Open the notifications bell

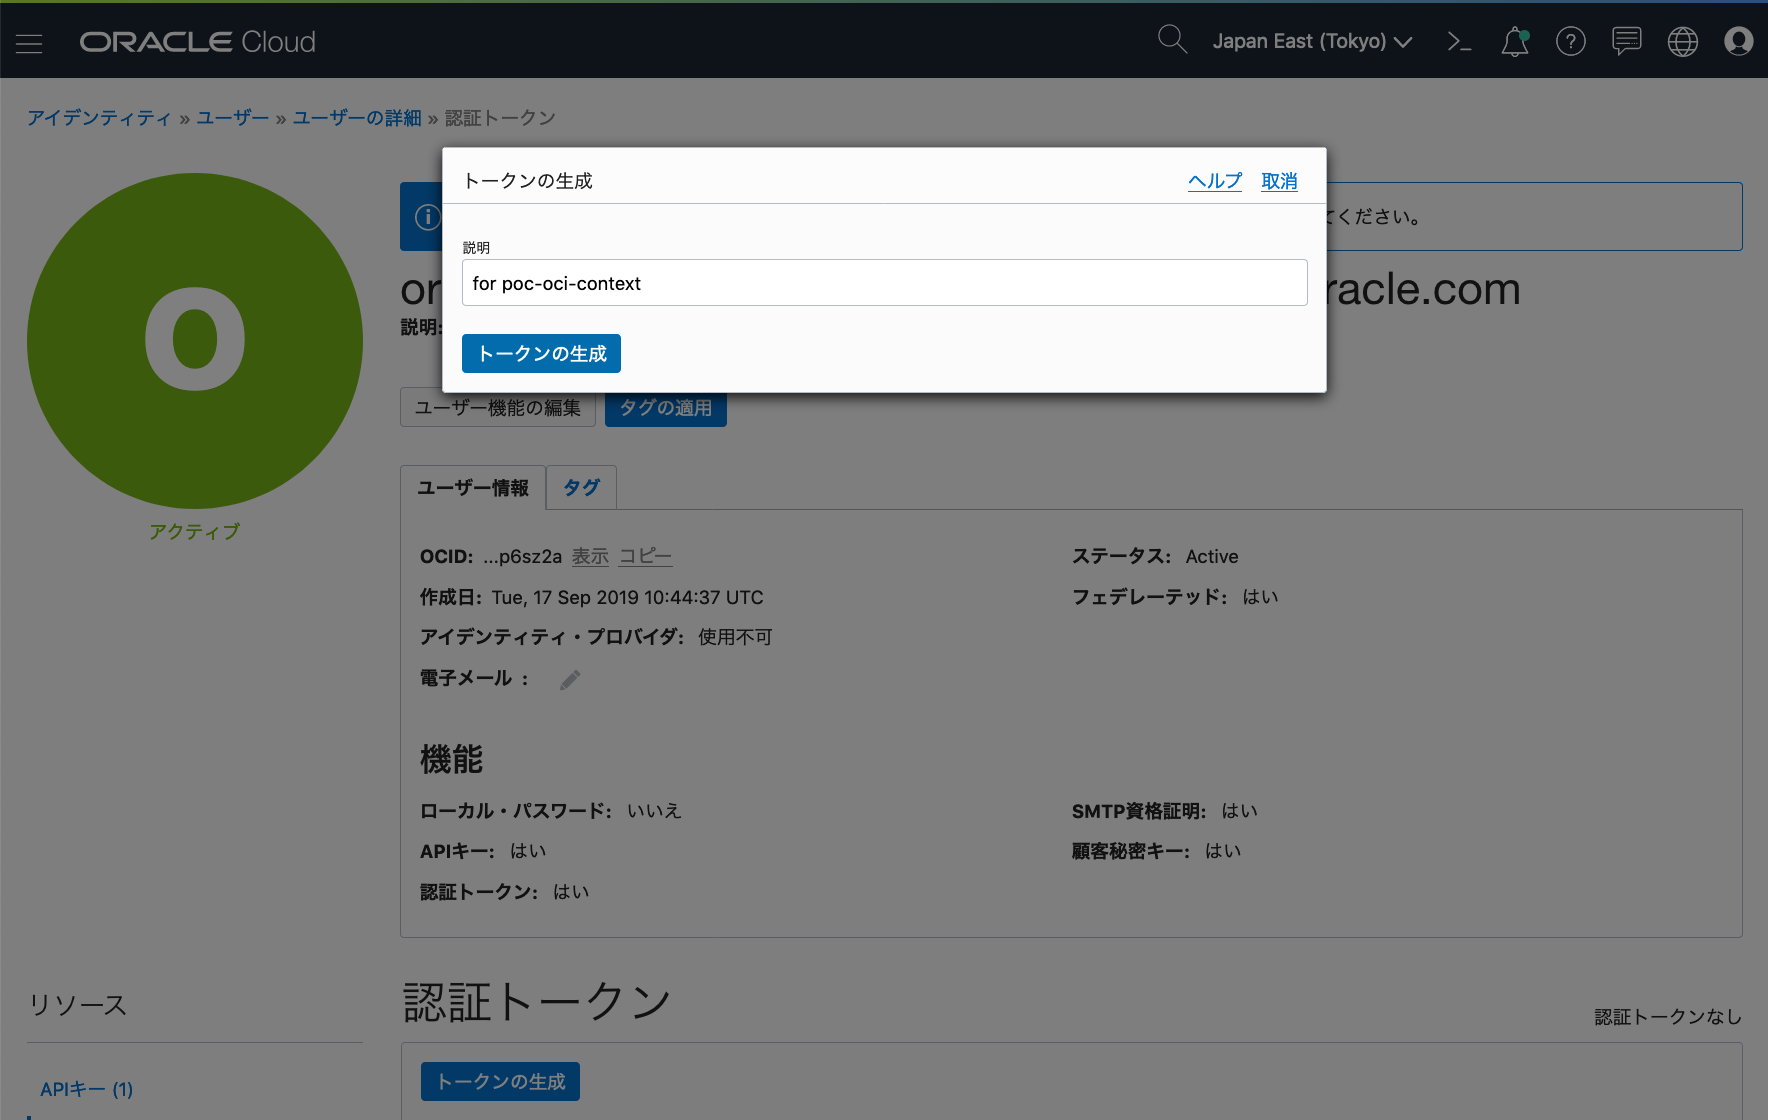[x=1515, y=41]
